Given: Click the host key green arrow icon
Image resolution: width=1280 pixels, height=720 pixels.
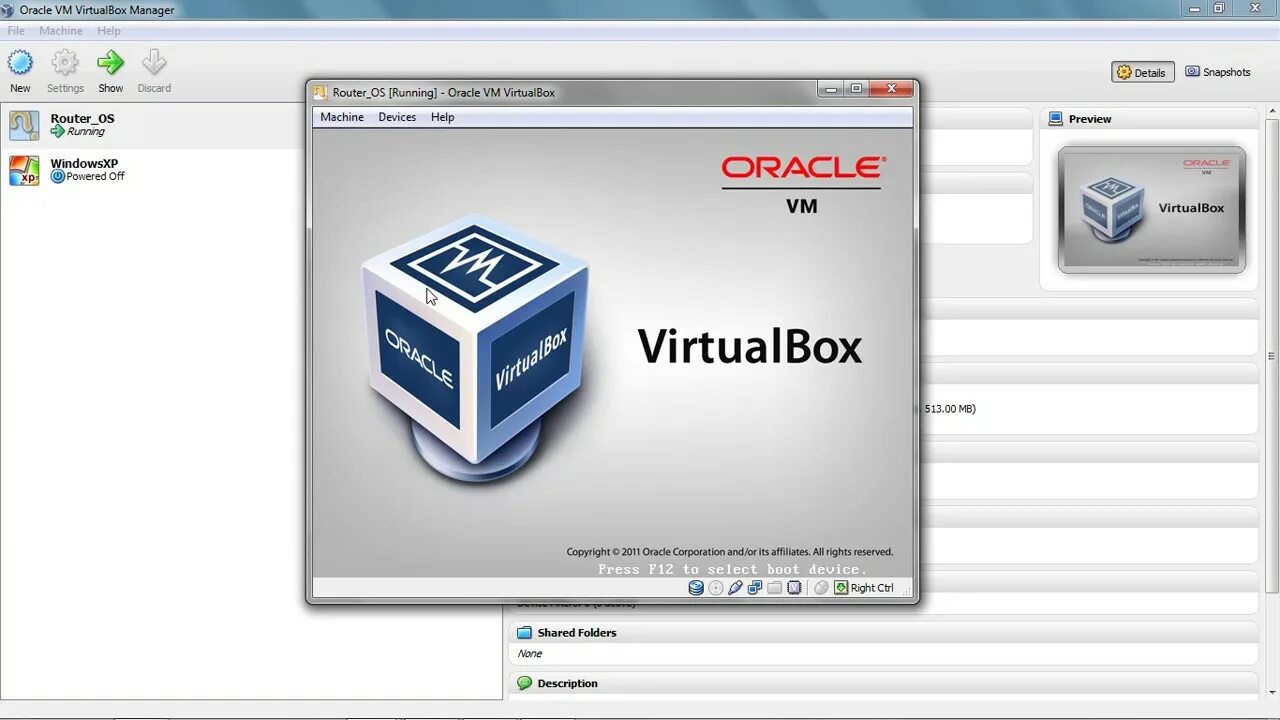Looking at the screenshot, I should (841, 588).
